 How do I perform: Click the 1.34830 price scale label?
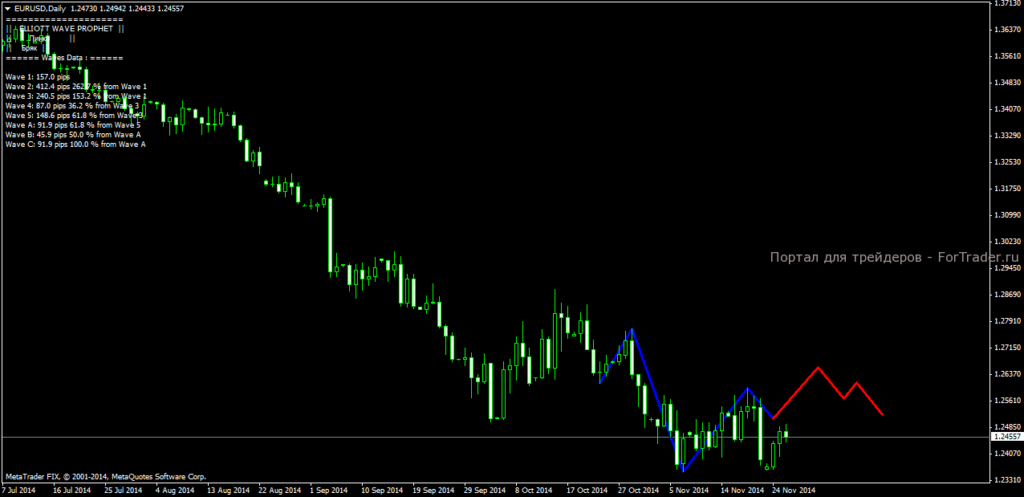tap(1006, 83)
